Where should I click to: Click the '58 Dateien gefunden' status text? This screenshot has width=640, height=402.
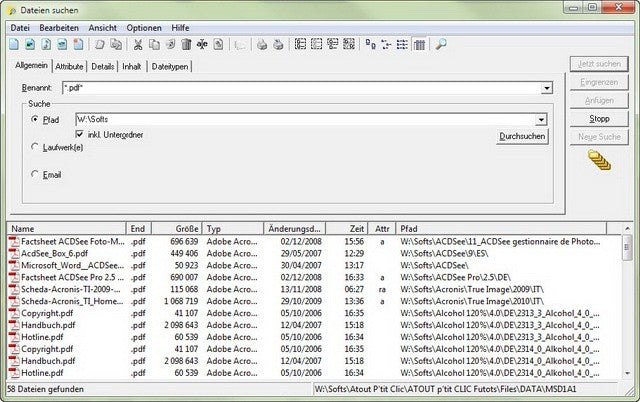(x=45, y=389)
